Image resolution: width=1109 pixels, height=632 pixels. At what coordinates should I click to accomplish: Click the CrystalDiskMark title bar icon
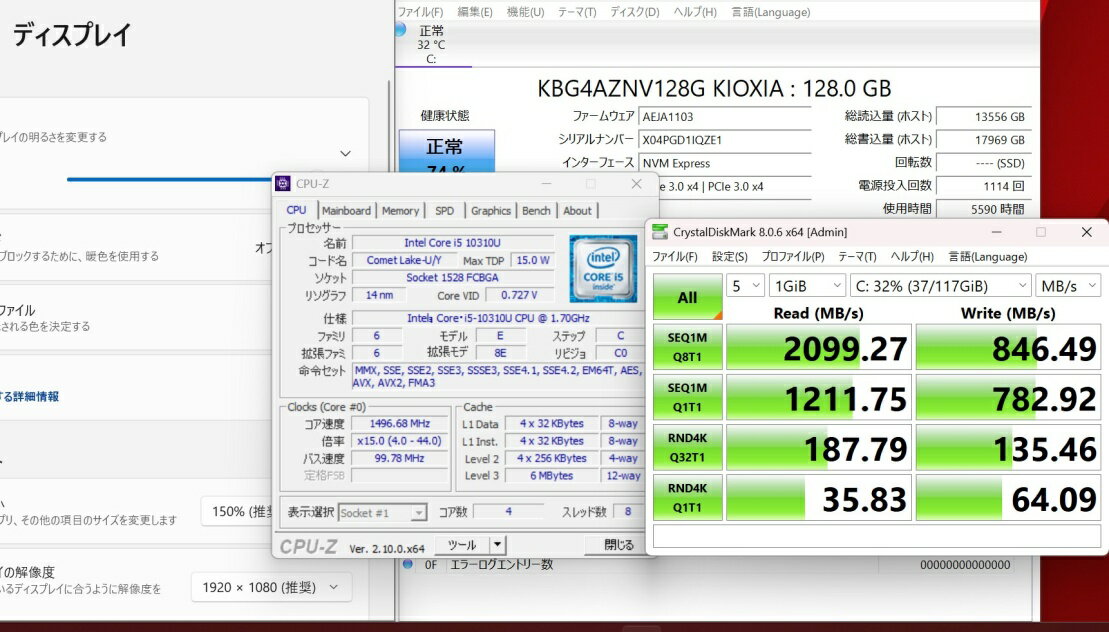click(660, 232)
